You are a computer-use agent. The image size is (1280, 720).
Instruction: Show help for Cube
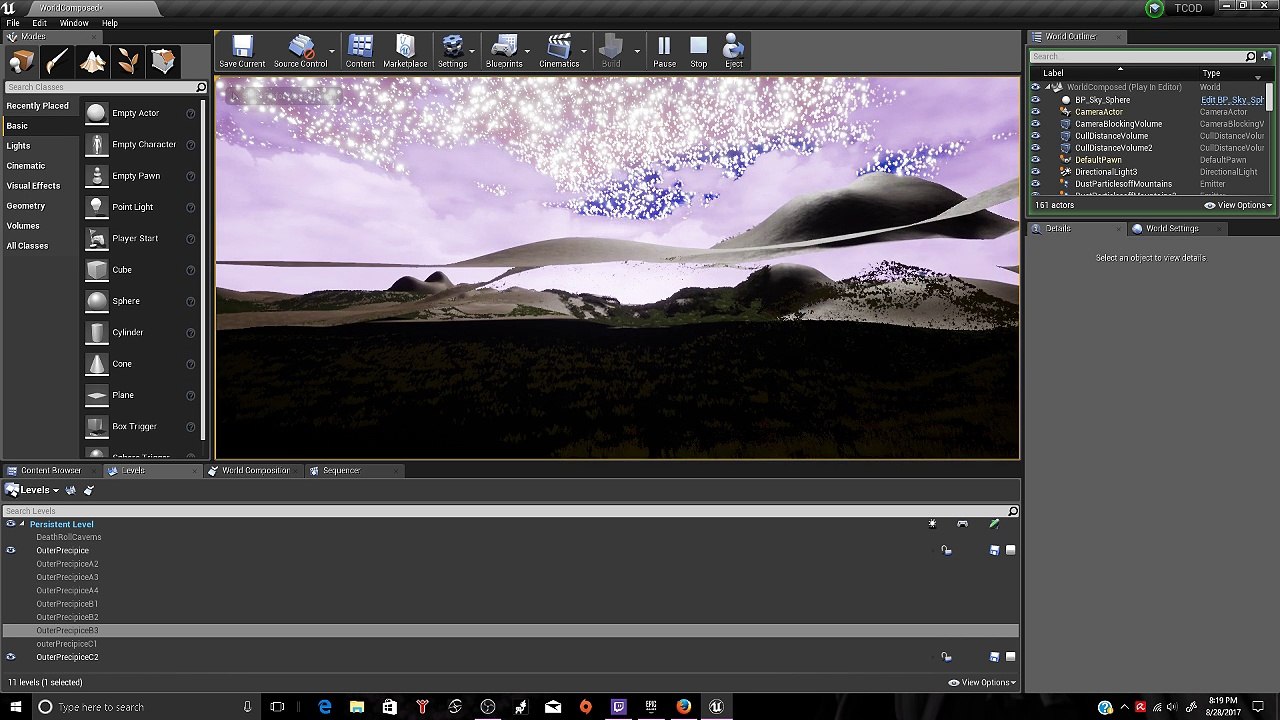(190, 270)
